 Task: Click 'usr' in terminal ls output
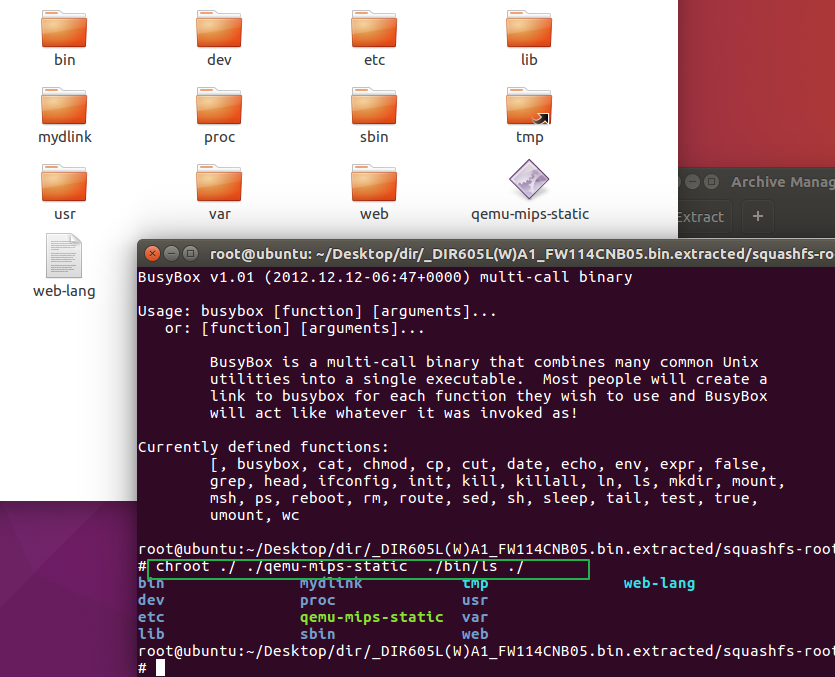pos(475,600)
